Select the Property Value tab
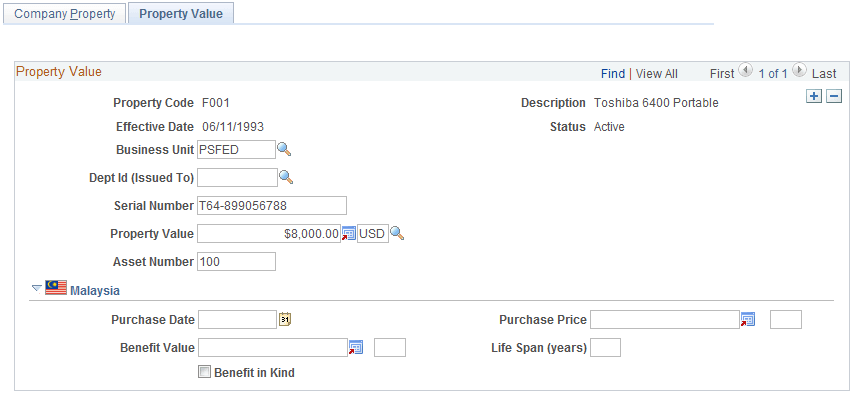 coord(181,14)
